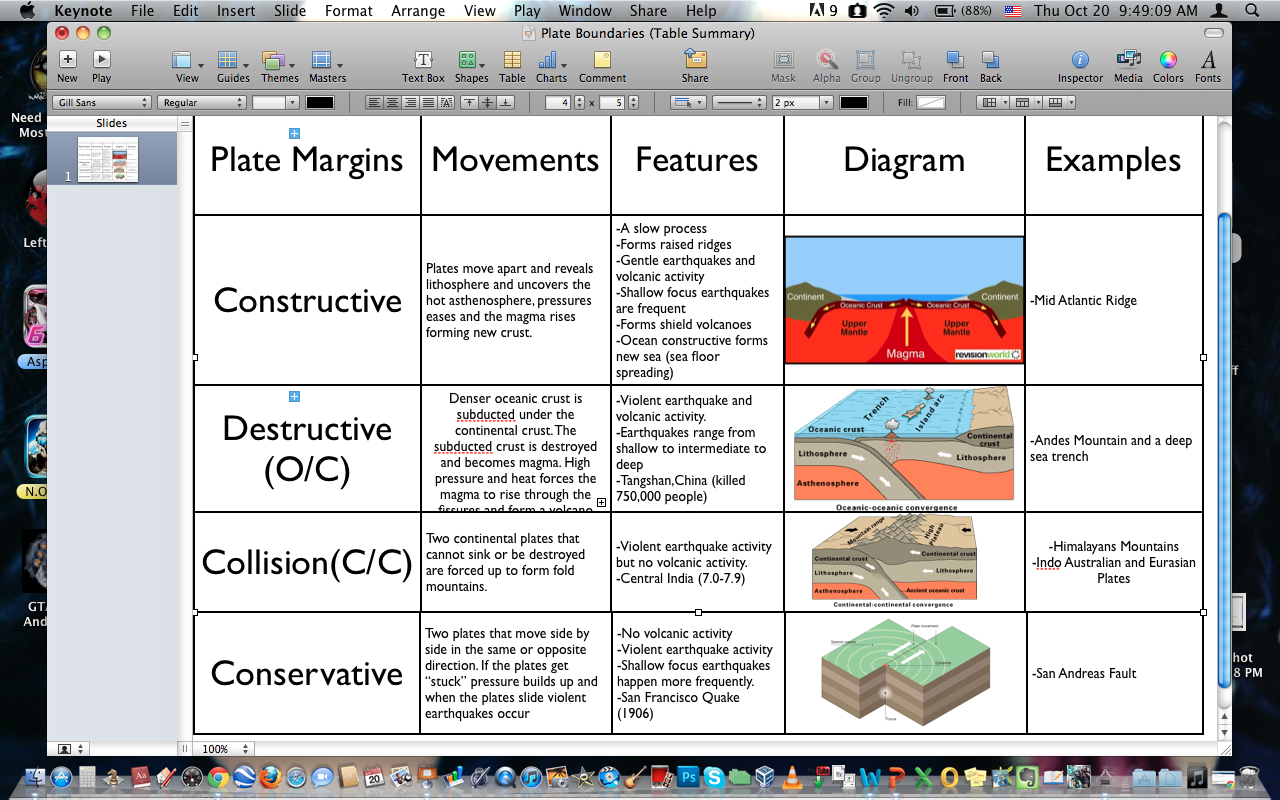Open the Gill Sans font family dropdown

click(x=101, y=102)
